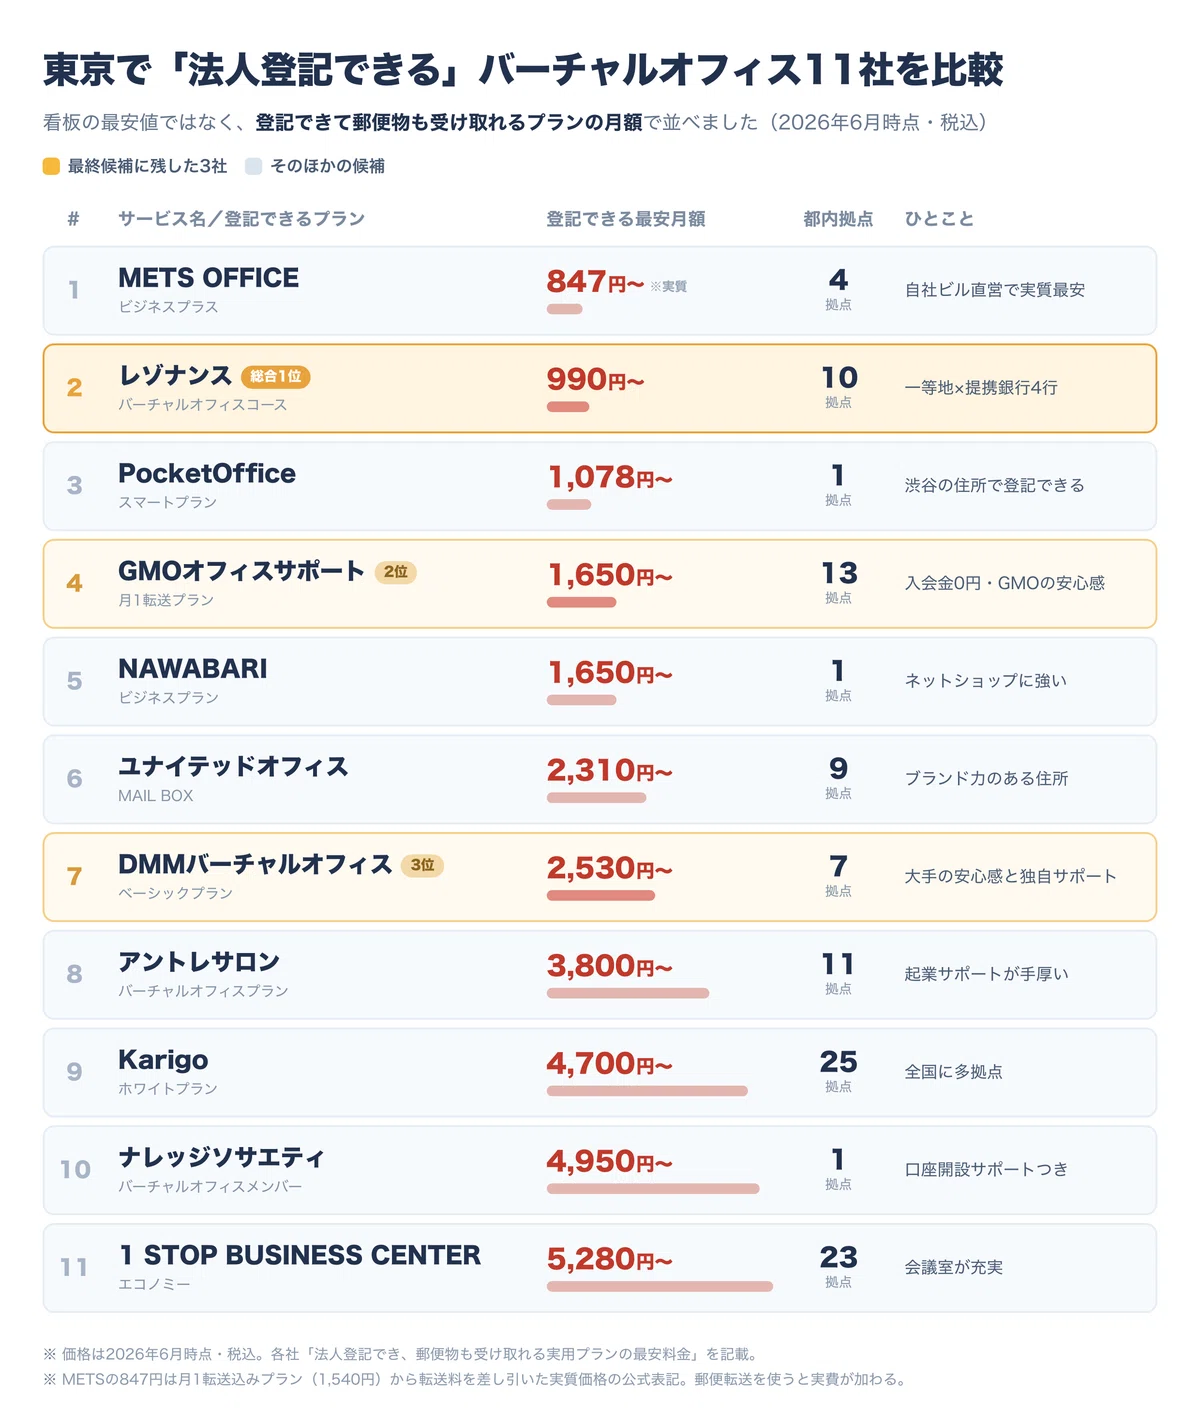Select the NAWABARI service name
Viewport: 1200px width, 1428px height.
click(x=193, y=669)
